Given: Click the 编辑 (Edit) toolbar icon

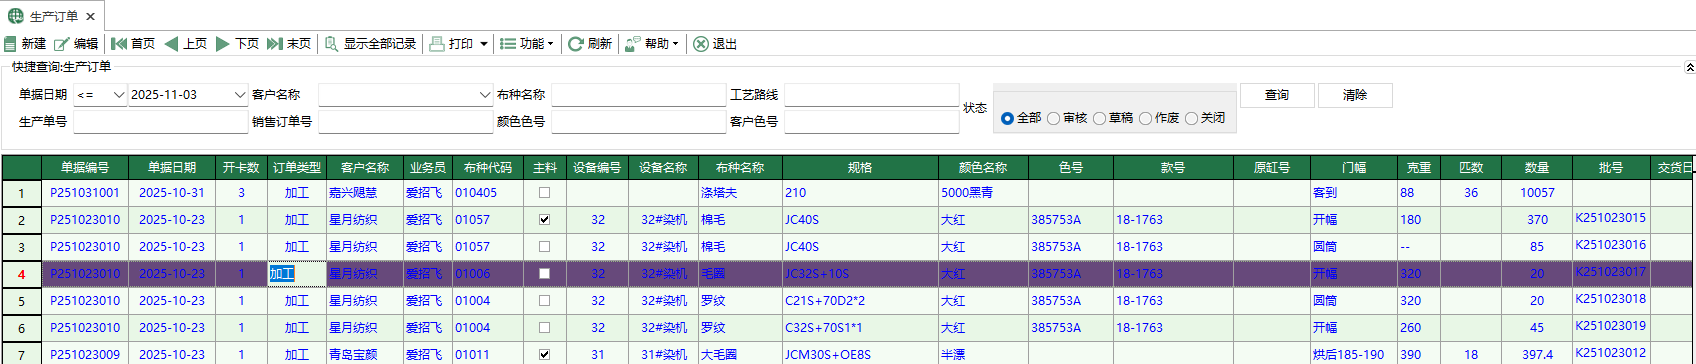Looking at the screenshot, I should point(62,44).
